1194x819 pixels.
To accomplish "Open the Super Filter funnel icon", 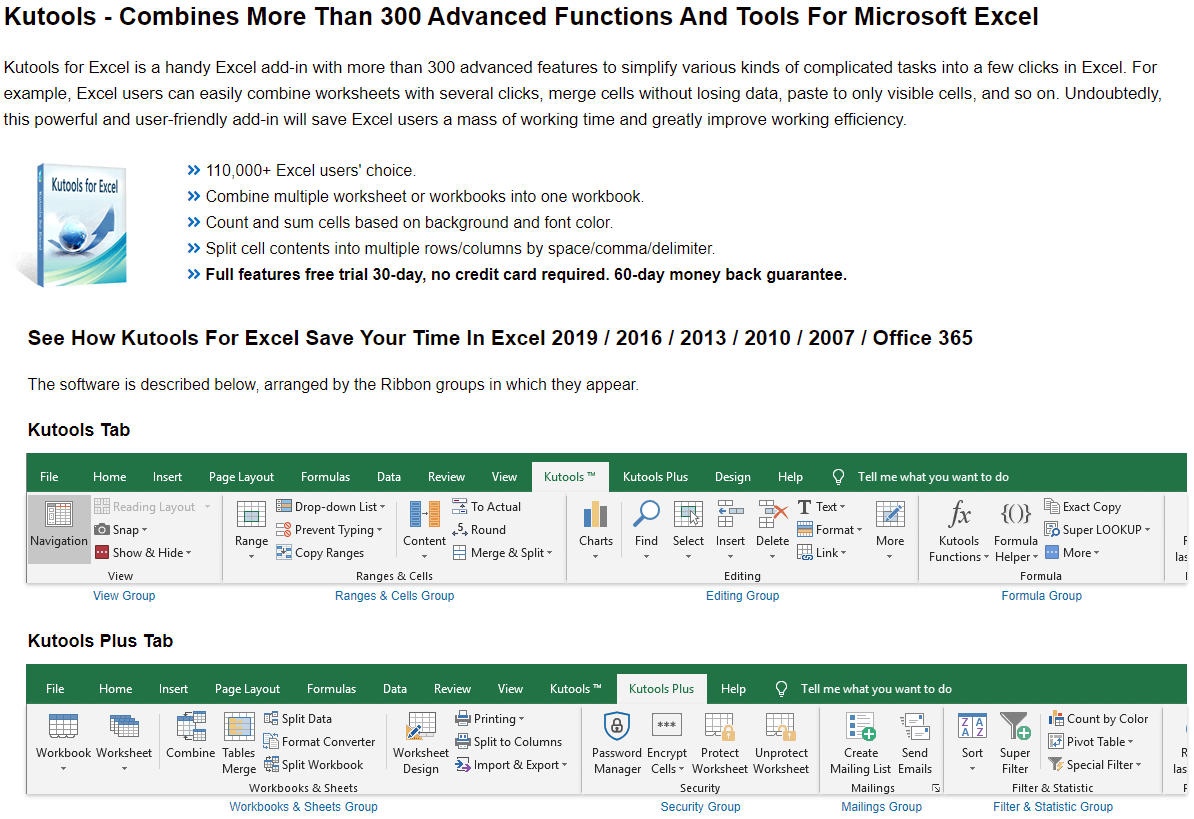I will (x=1015, y=726).
